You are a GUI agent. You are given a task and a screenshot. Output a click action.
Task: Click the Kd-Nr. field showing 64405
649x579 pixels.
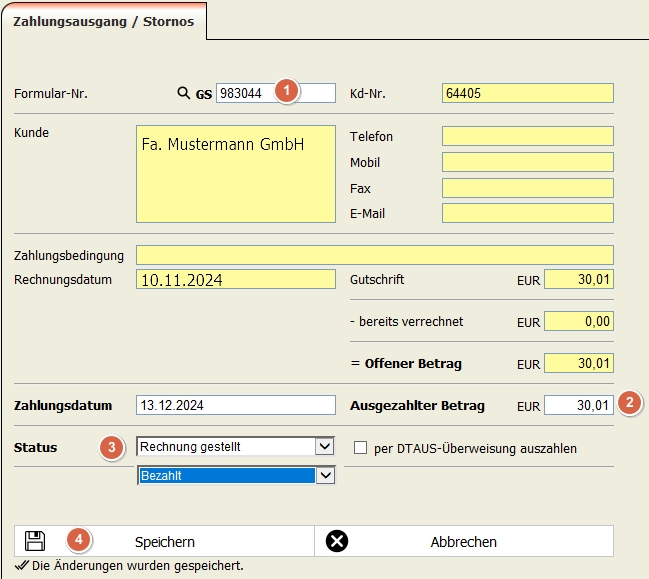coord(528,93)
